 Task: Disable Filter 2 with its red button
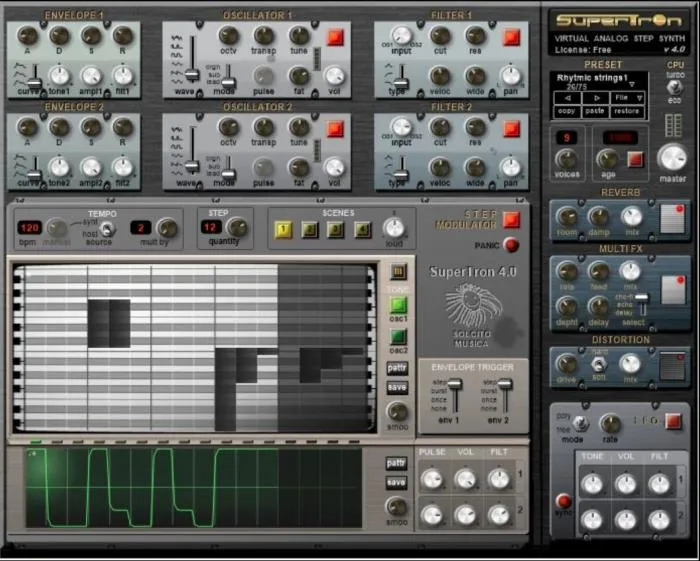tap(511, 128)
